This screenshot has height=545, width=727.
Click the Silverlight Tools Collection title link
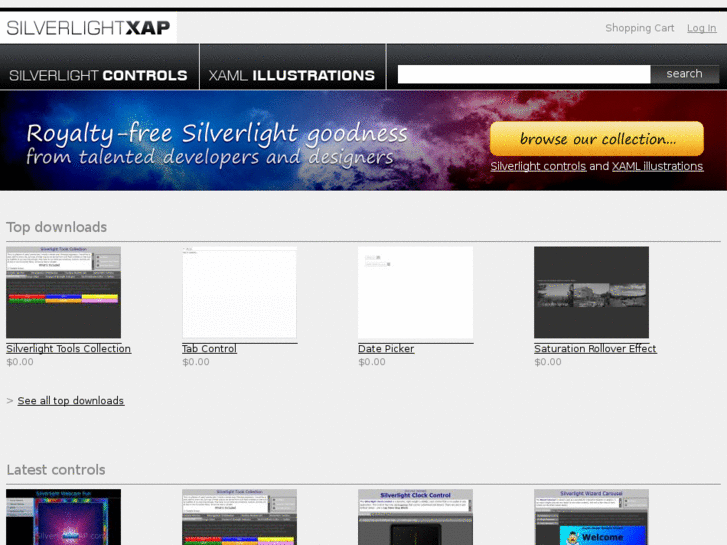tap(69, 349)
